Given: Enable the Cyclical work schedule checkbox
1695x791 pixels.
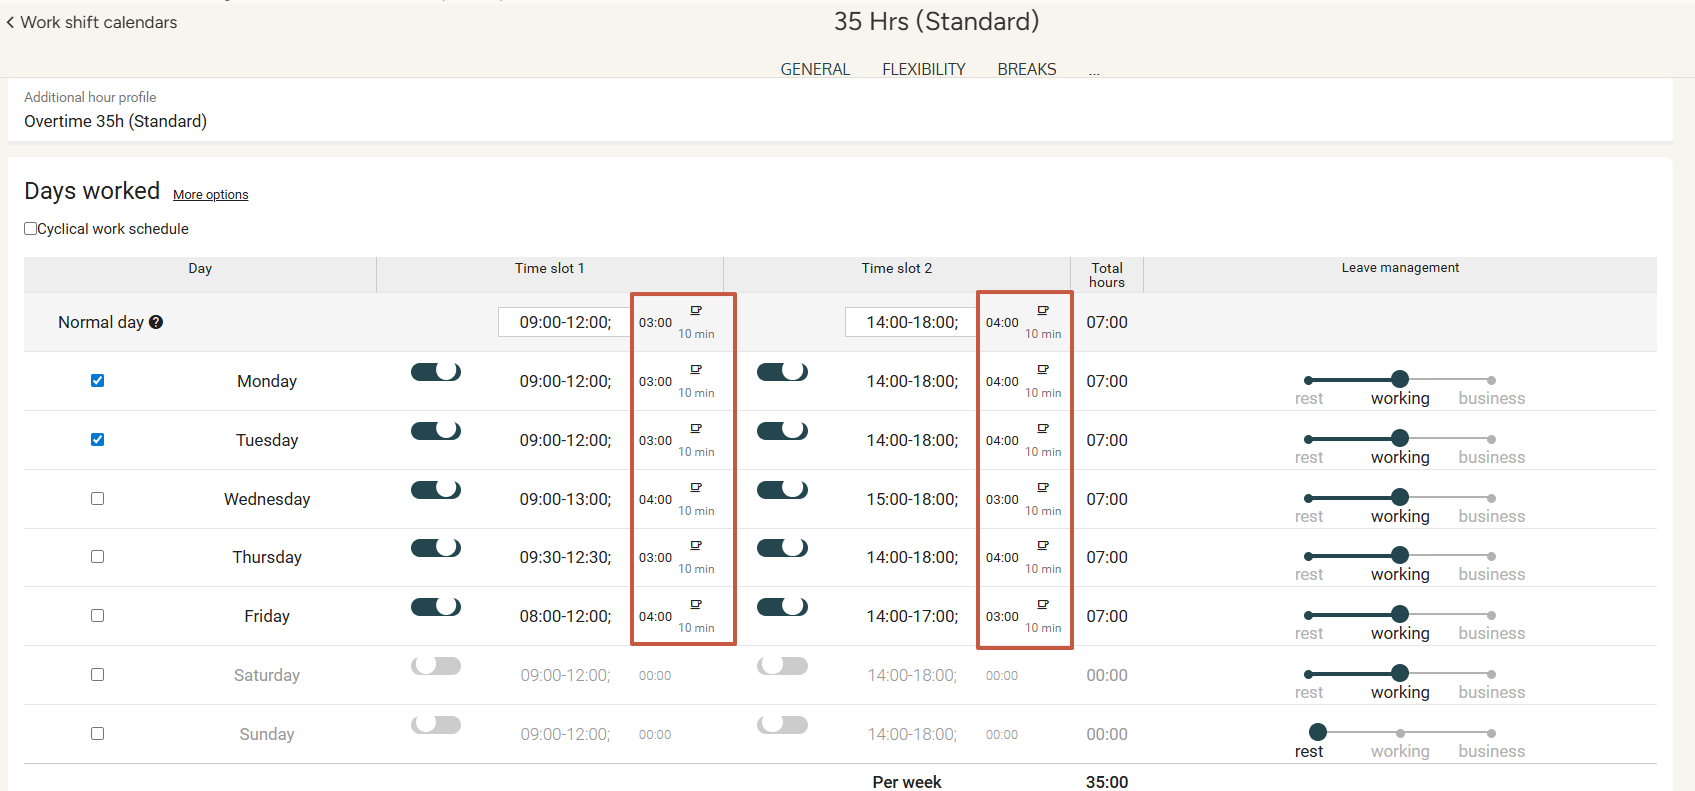Looking at the screenshot, I should pyautogui.click(x=31, y=229).
